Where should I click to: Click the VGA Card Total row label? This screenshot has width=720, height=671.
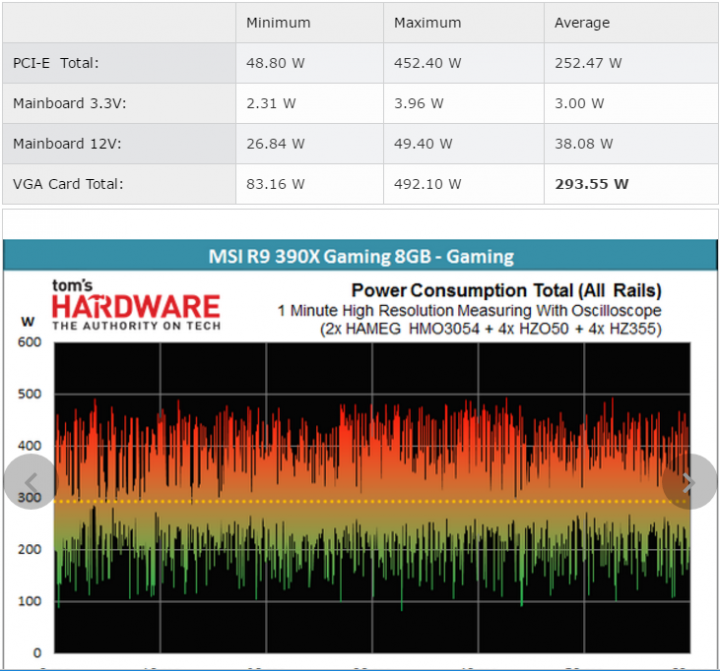pos(68,184)
